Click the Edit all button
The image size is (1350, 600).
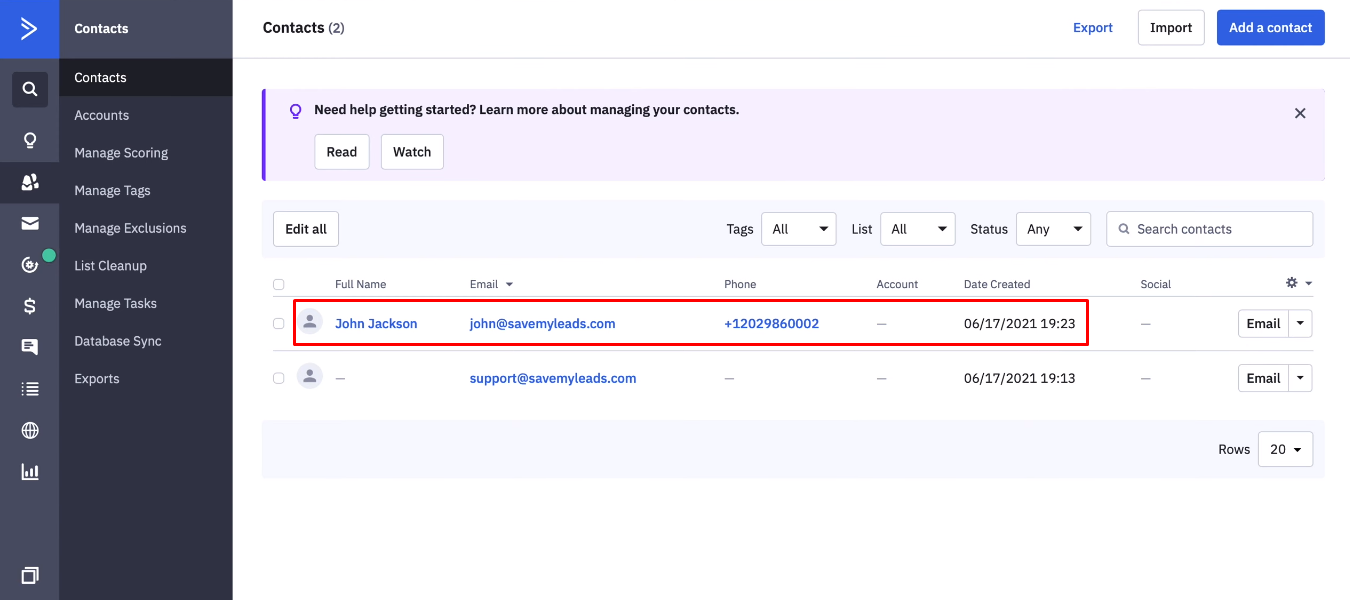[x=306, y=229]
